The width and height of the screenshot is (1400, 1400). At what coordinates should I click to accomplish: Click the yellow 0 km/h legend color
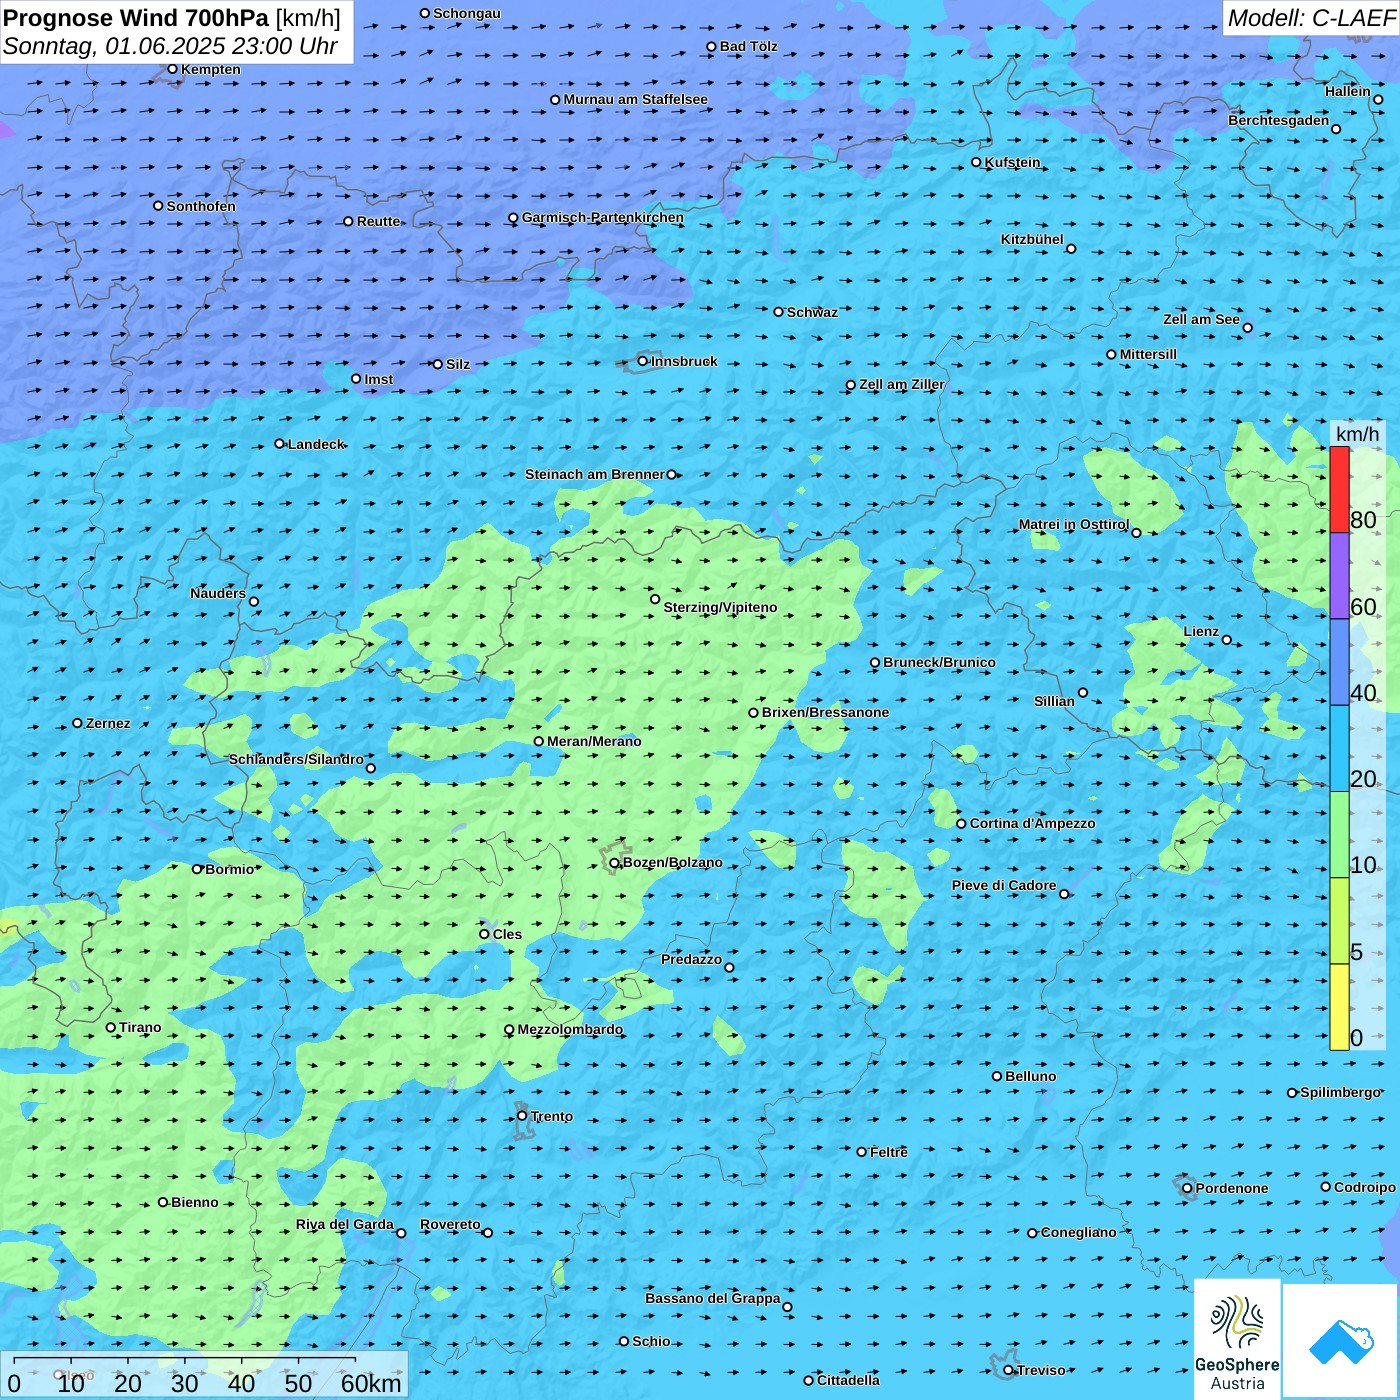tap(1339, 1007)
